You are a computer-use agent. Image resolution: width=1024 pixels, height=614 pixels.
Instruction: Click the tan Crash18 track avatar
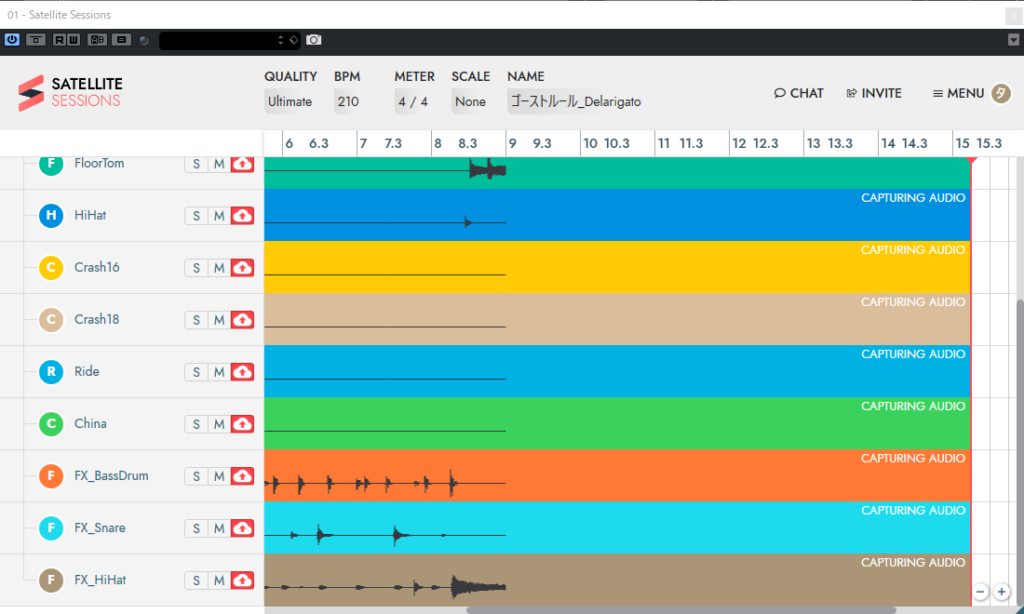(x=51, y=319)
